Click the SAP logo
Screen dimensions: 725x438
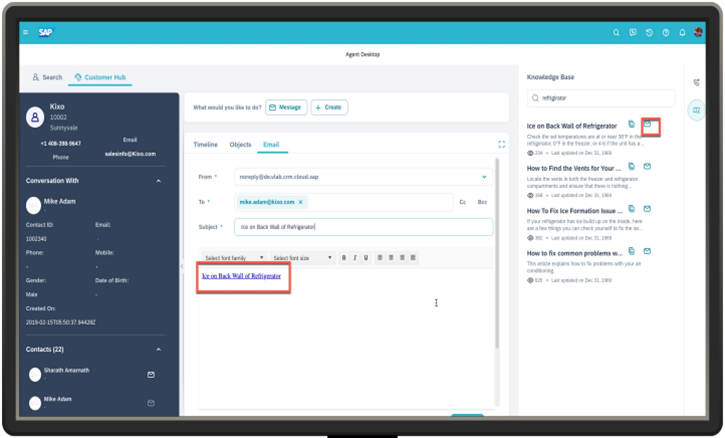coord(46,32)
